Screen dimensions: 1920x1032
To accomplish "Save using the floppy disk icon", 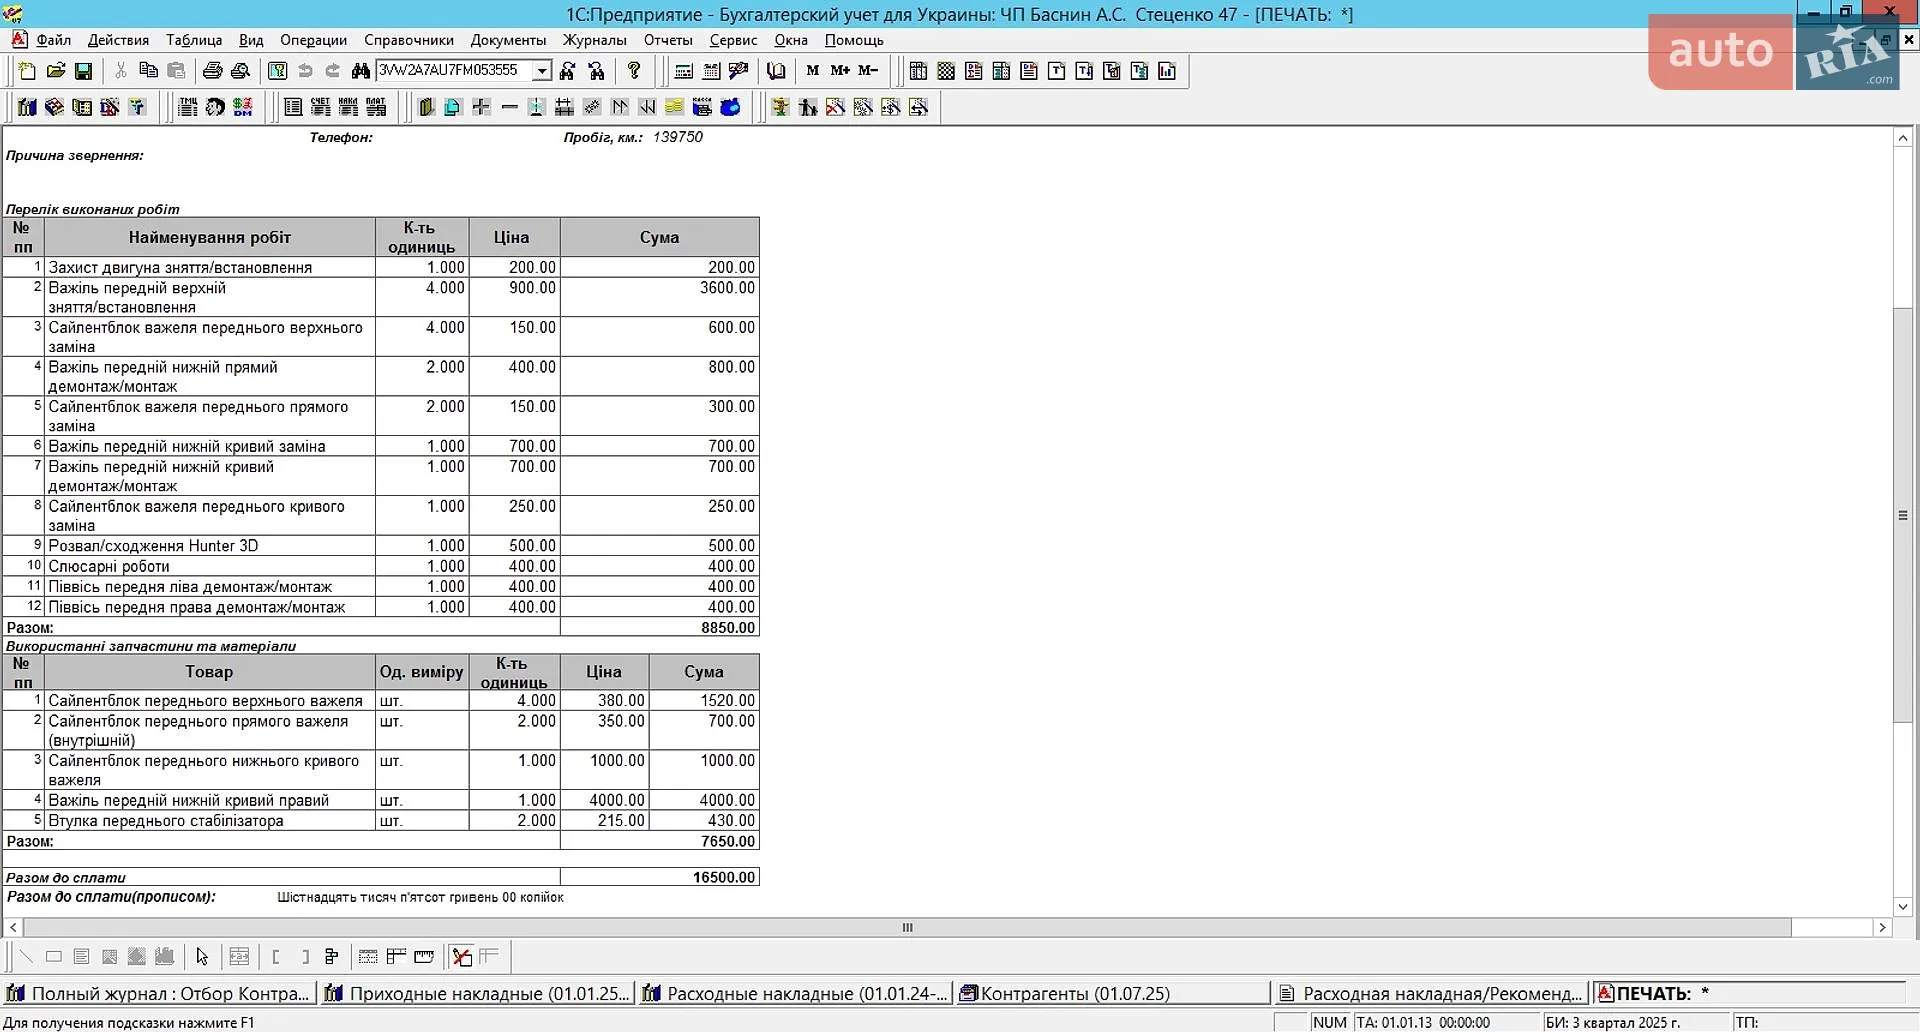I will coord(84,71).
